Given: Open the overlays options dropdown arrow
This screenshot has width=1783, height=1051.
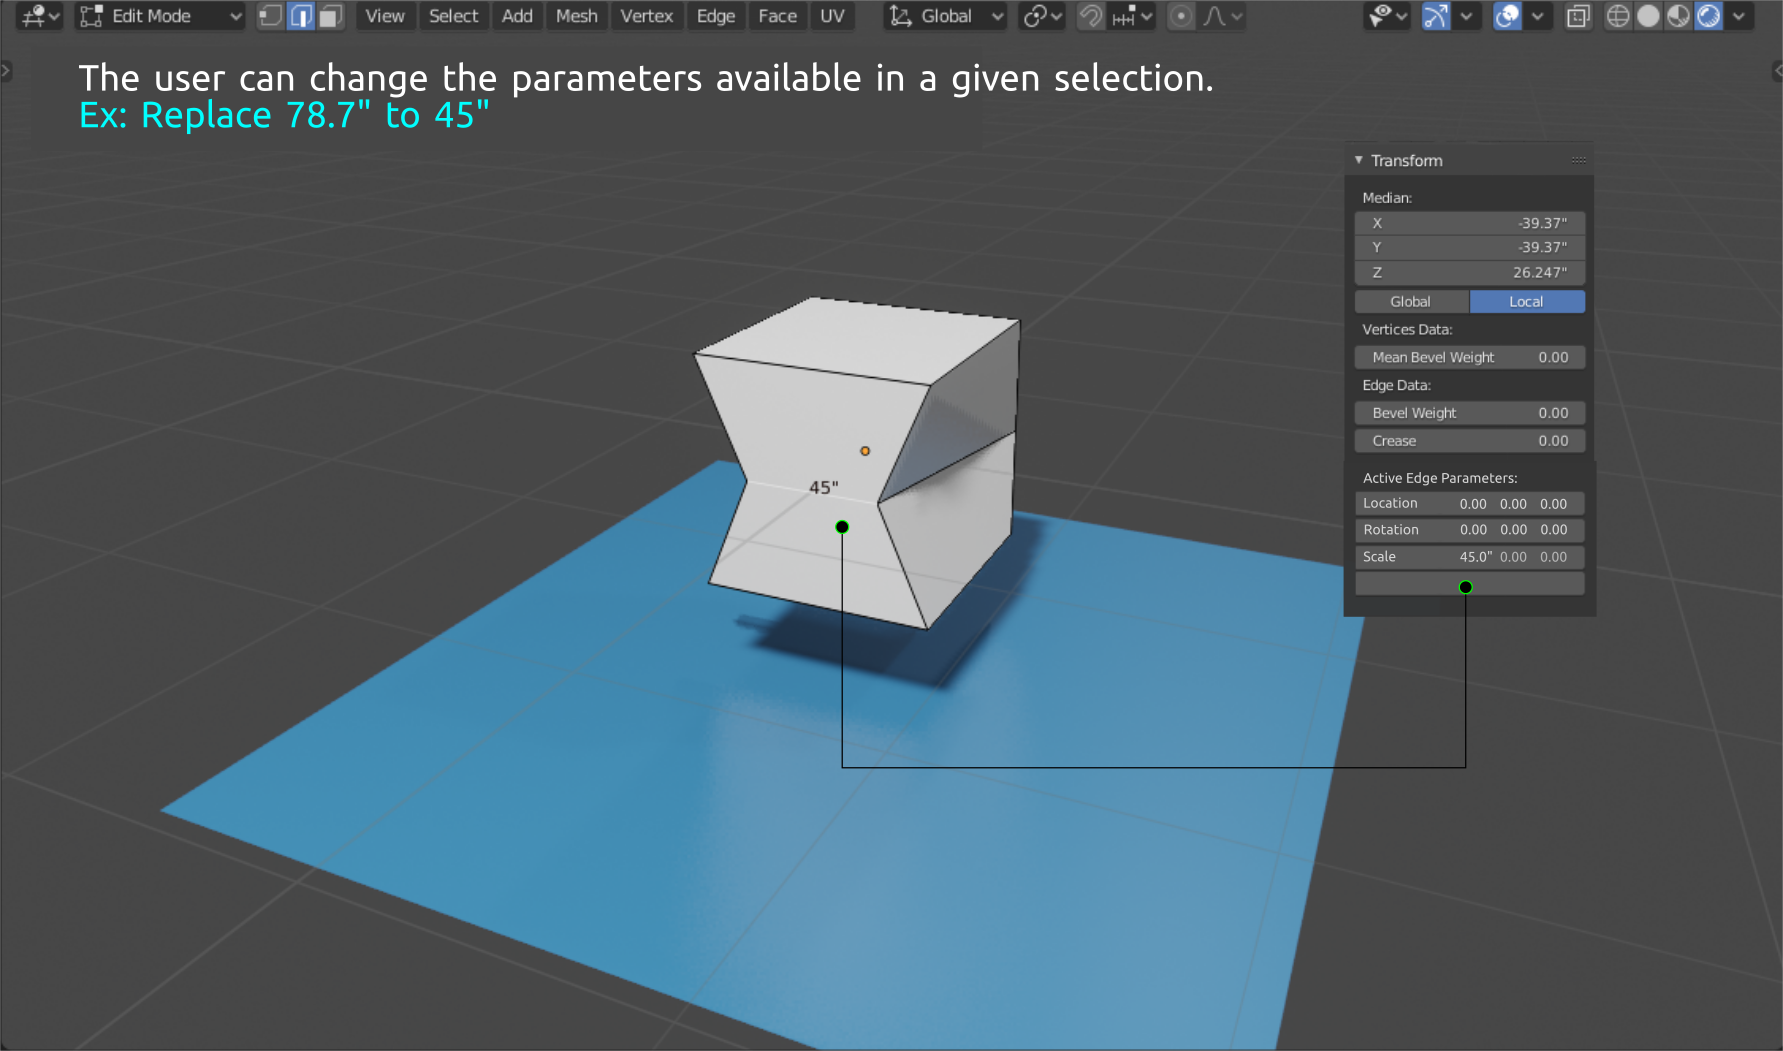Looking at the screenshot, I should pyautogui.click(x=1537, y=16).
